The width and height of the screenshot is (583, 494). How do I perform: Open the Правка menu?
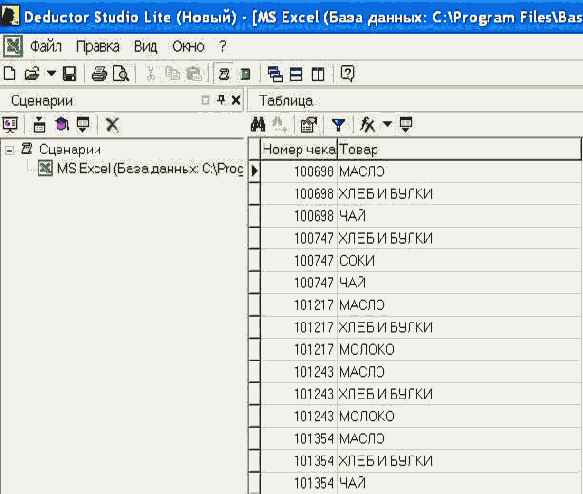click(98, 47)
